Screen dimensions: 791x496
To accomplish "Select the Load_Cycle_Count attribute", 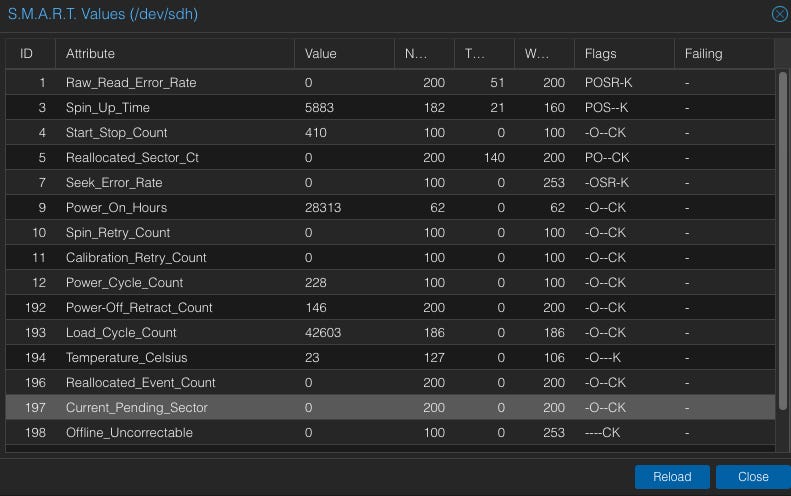I will pos(121,333).
